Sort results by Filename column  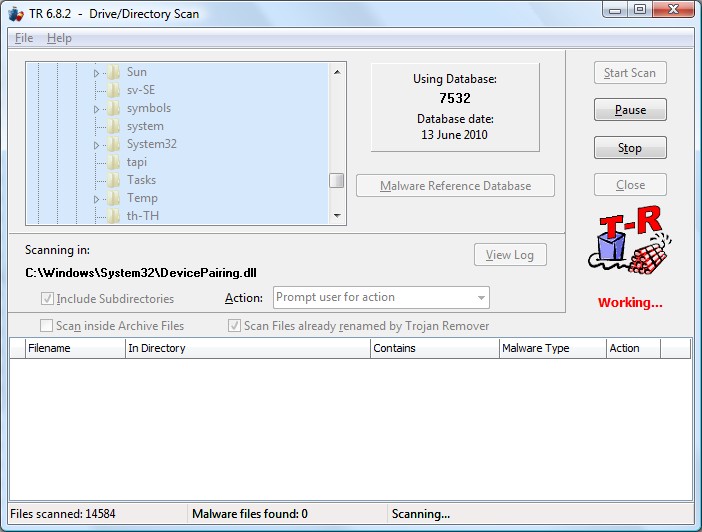[x=75, y=348]
